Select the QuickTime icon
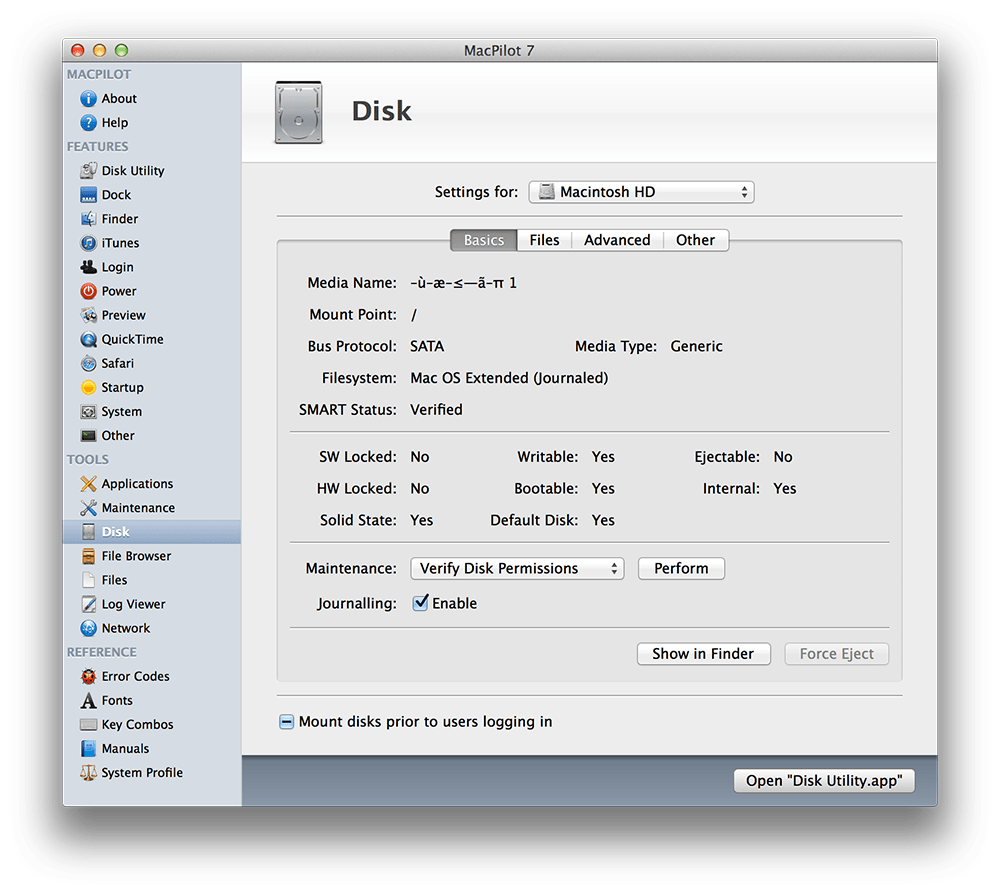1000x893 pixels. 88,339
